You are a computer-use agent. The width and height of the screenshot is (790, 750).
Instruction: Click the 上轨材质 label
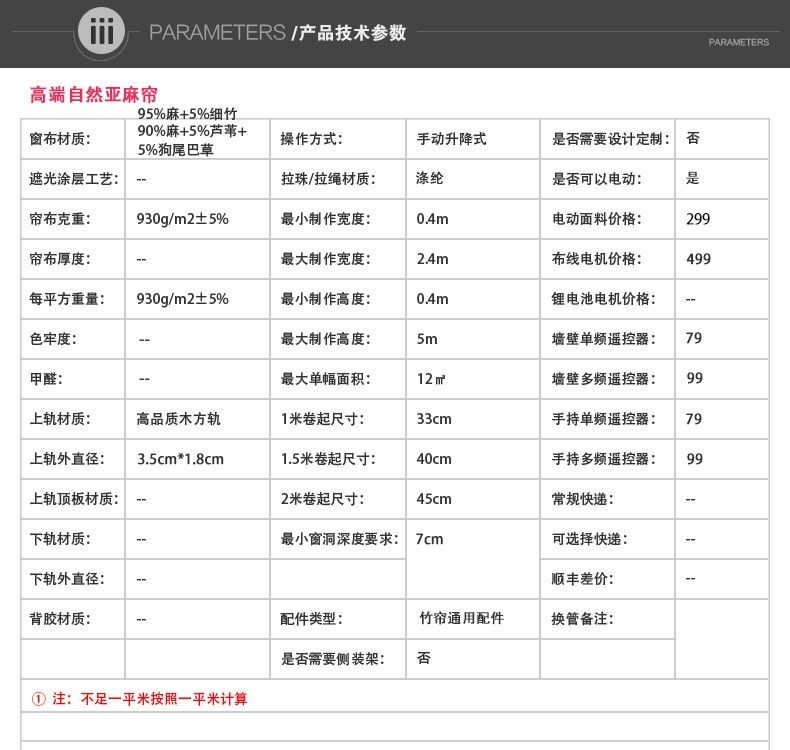coord(60,419)
